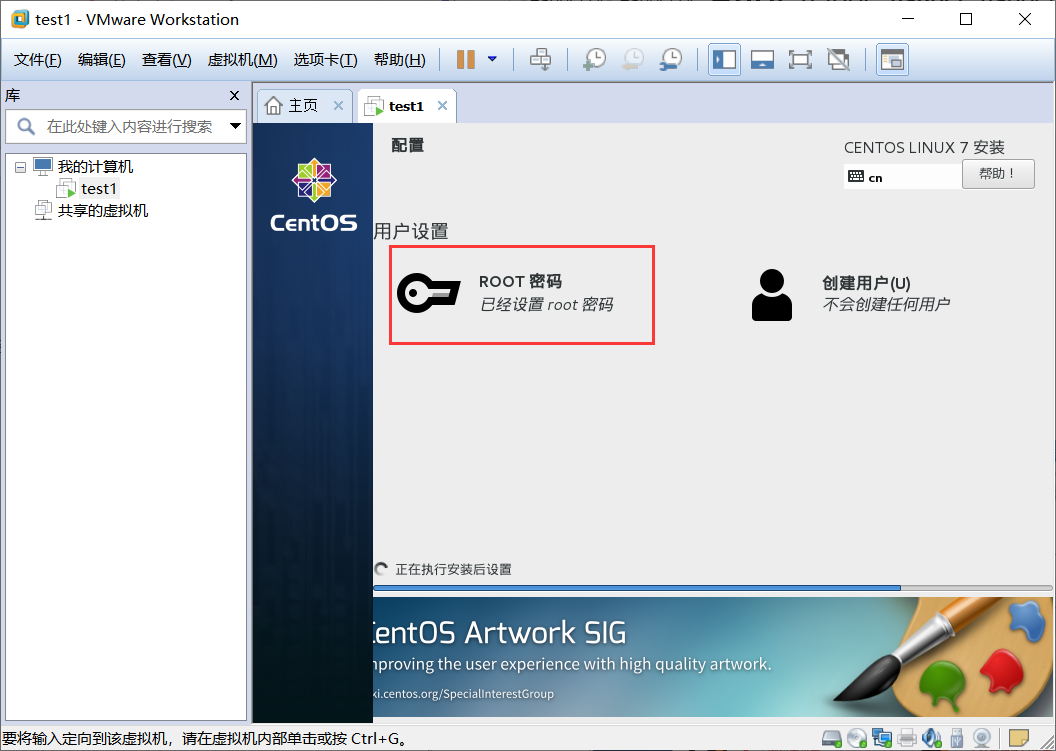Click the CENTOS LINUX 7 安装 title text
This screenshot has width=1056, height=751.
point(924,148)
